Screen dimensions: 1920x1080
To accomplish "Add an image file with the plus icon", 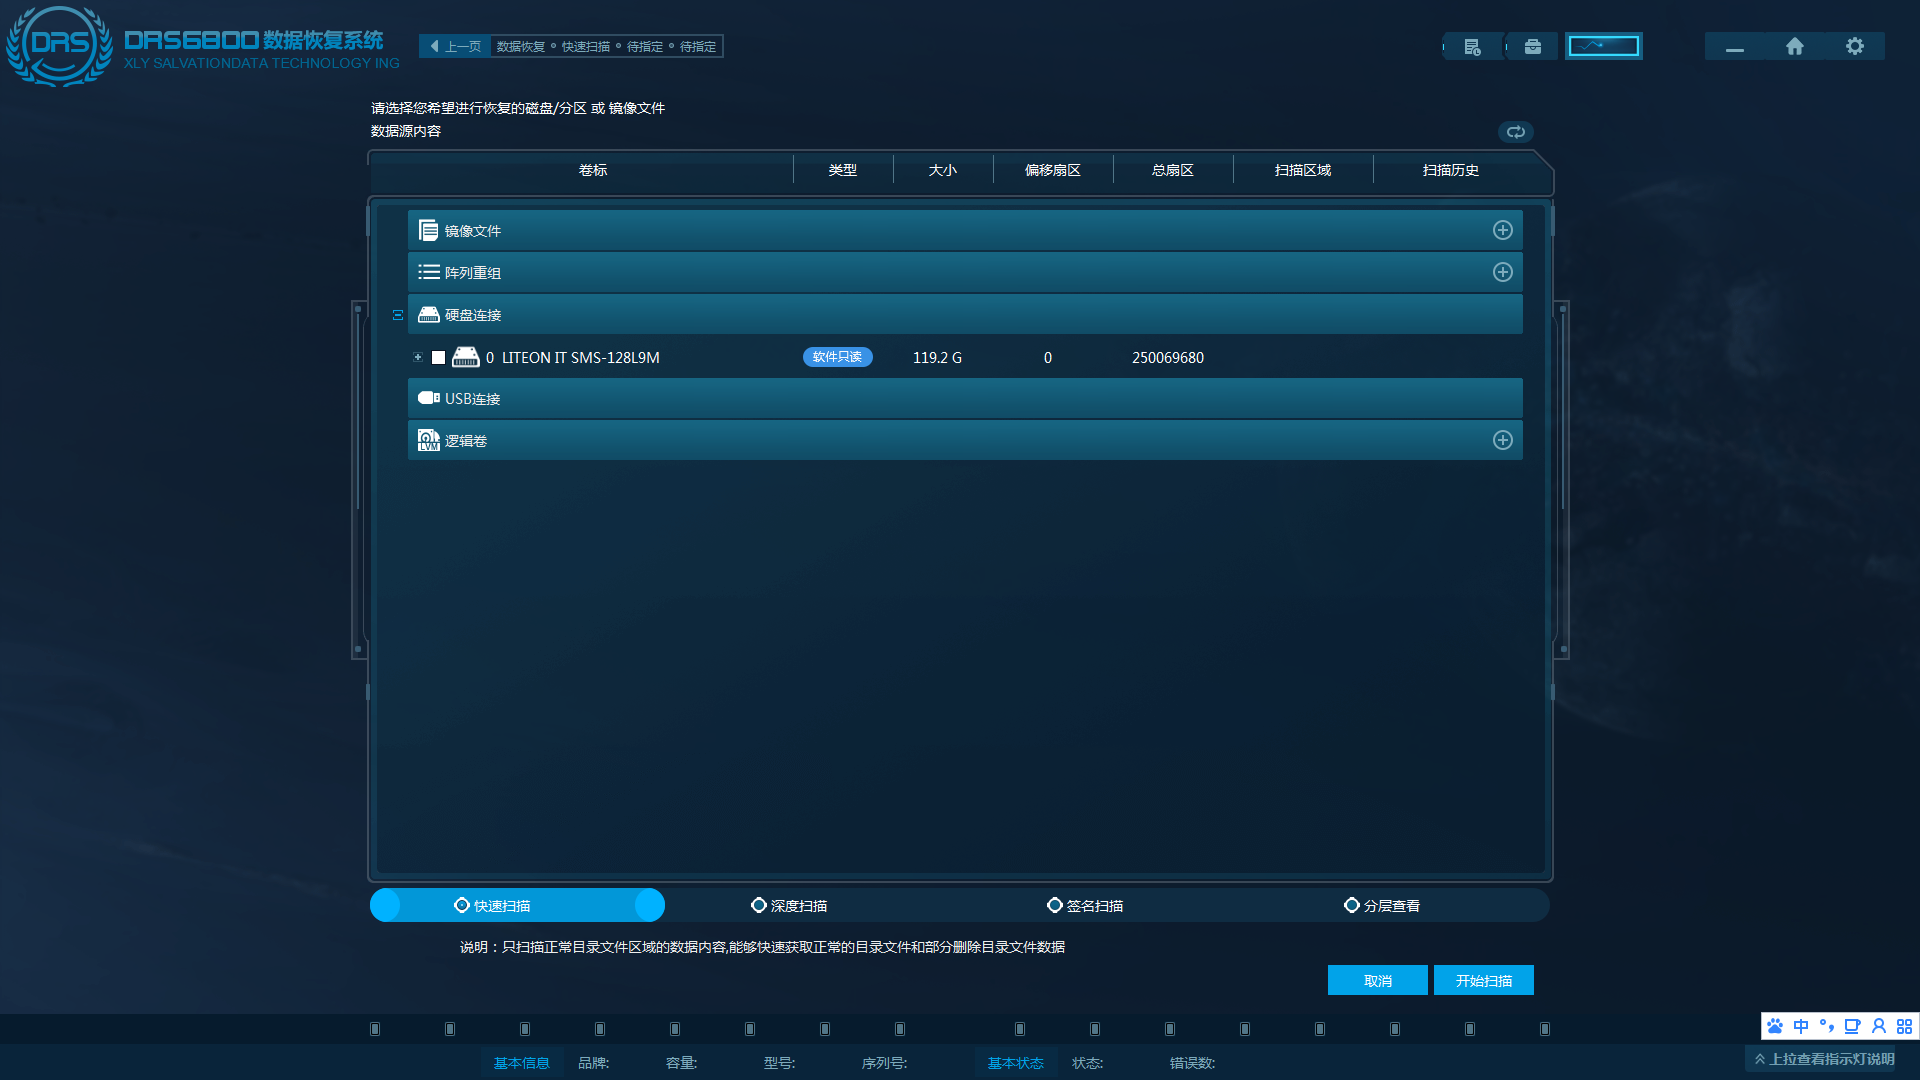I will pyautogui.click(x=1502, y=231).
